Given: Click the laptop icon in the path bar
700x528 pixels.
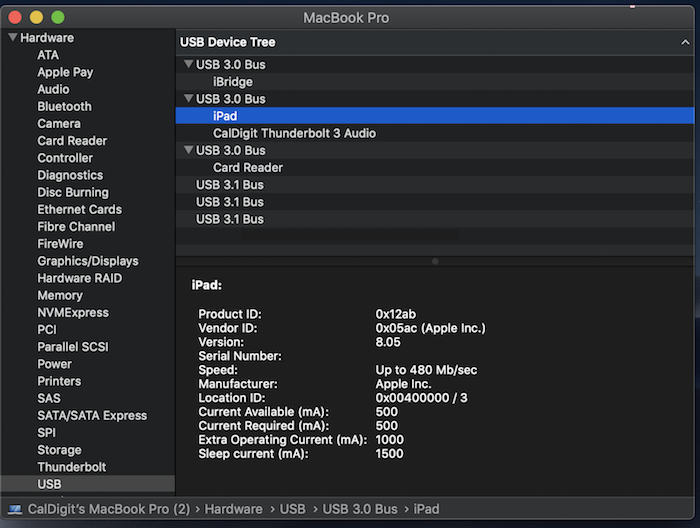Looking at the screenshot, I should pyautogui.click(x=15, y=509).
